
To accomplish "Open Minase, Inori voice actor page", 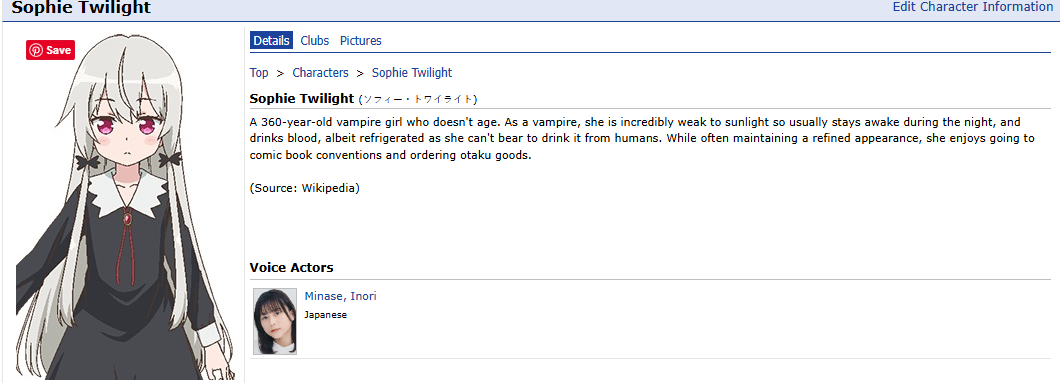I will (x=341, y=296).
